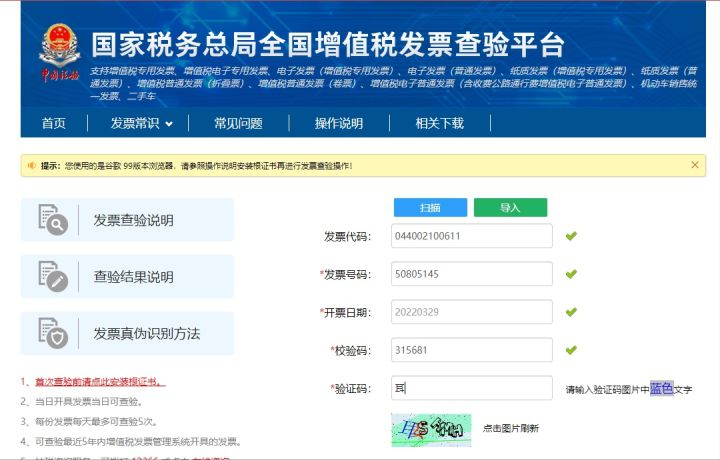The width and height of the screenshot is (720, 460).
Task: Click the speaker icon in notification bar
Action: pos(32,165)
